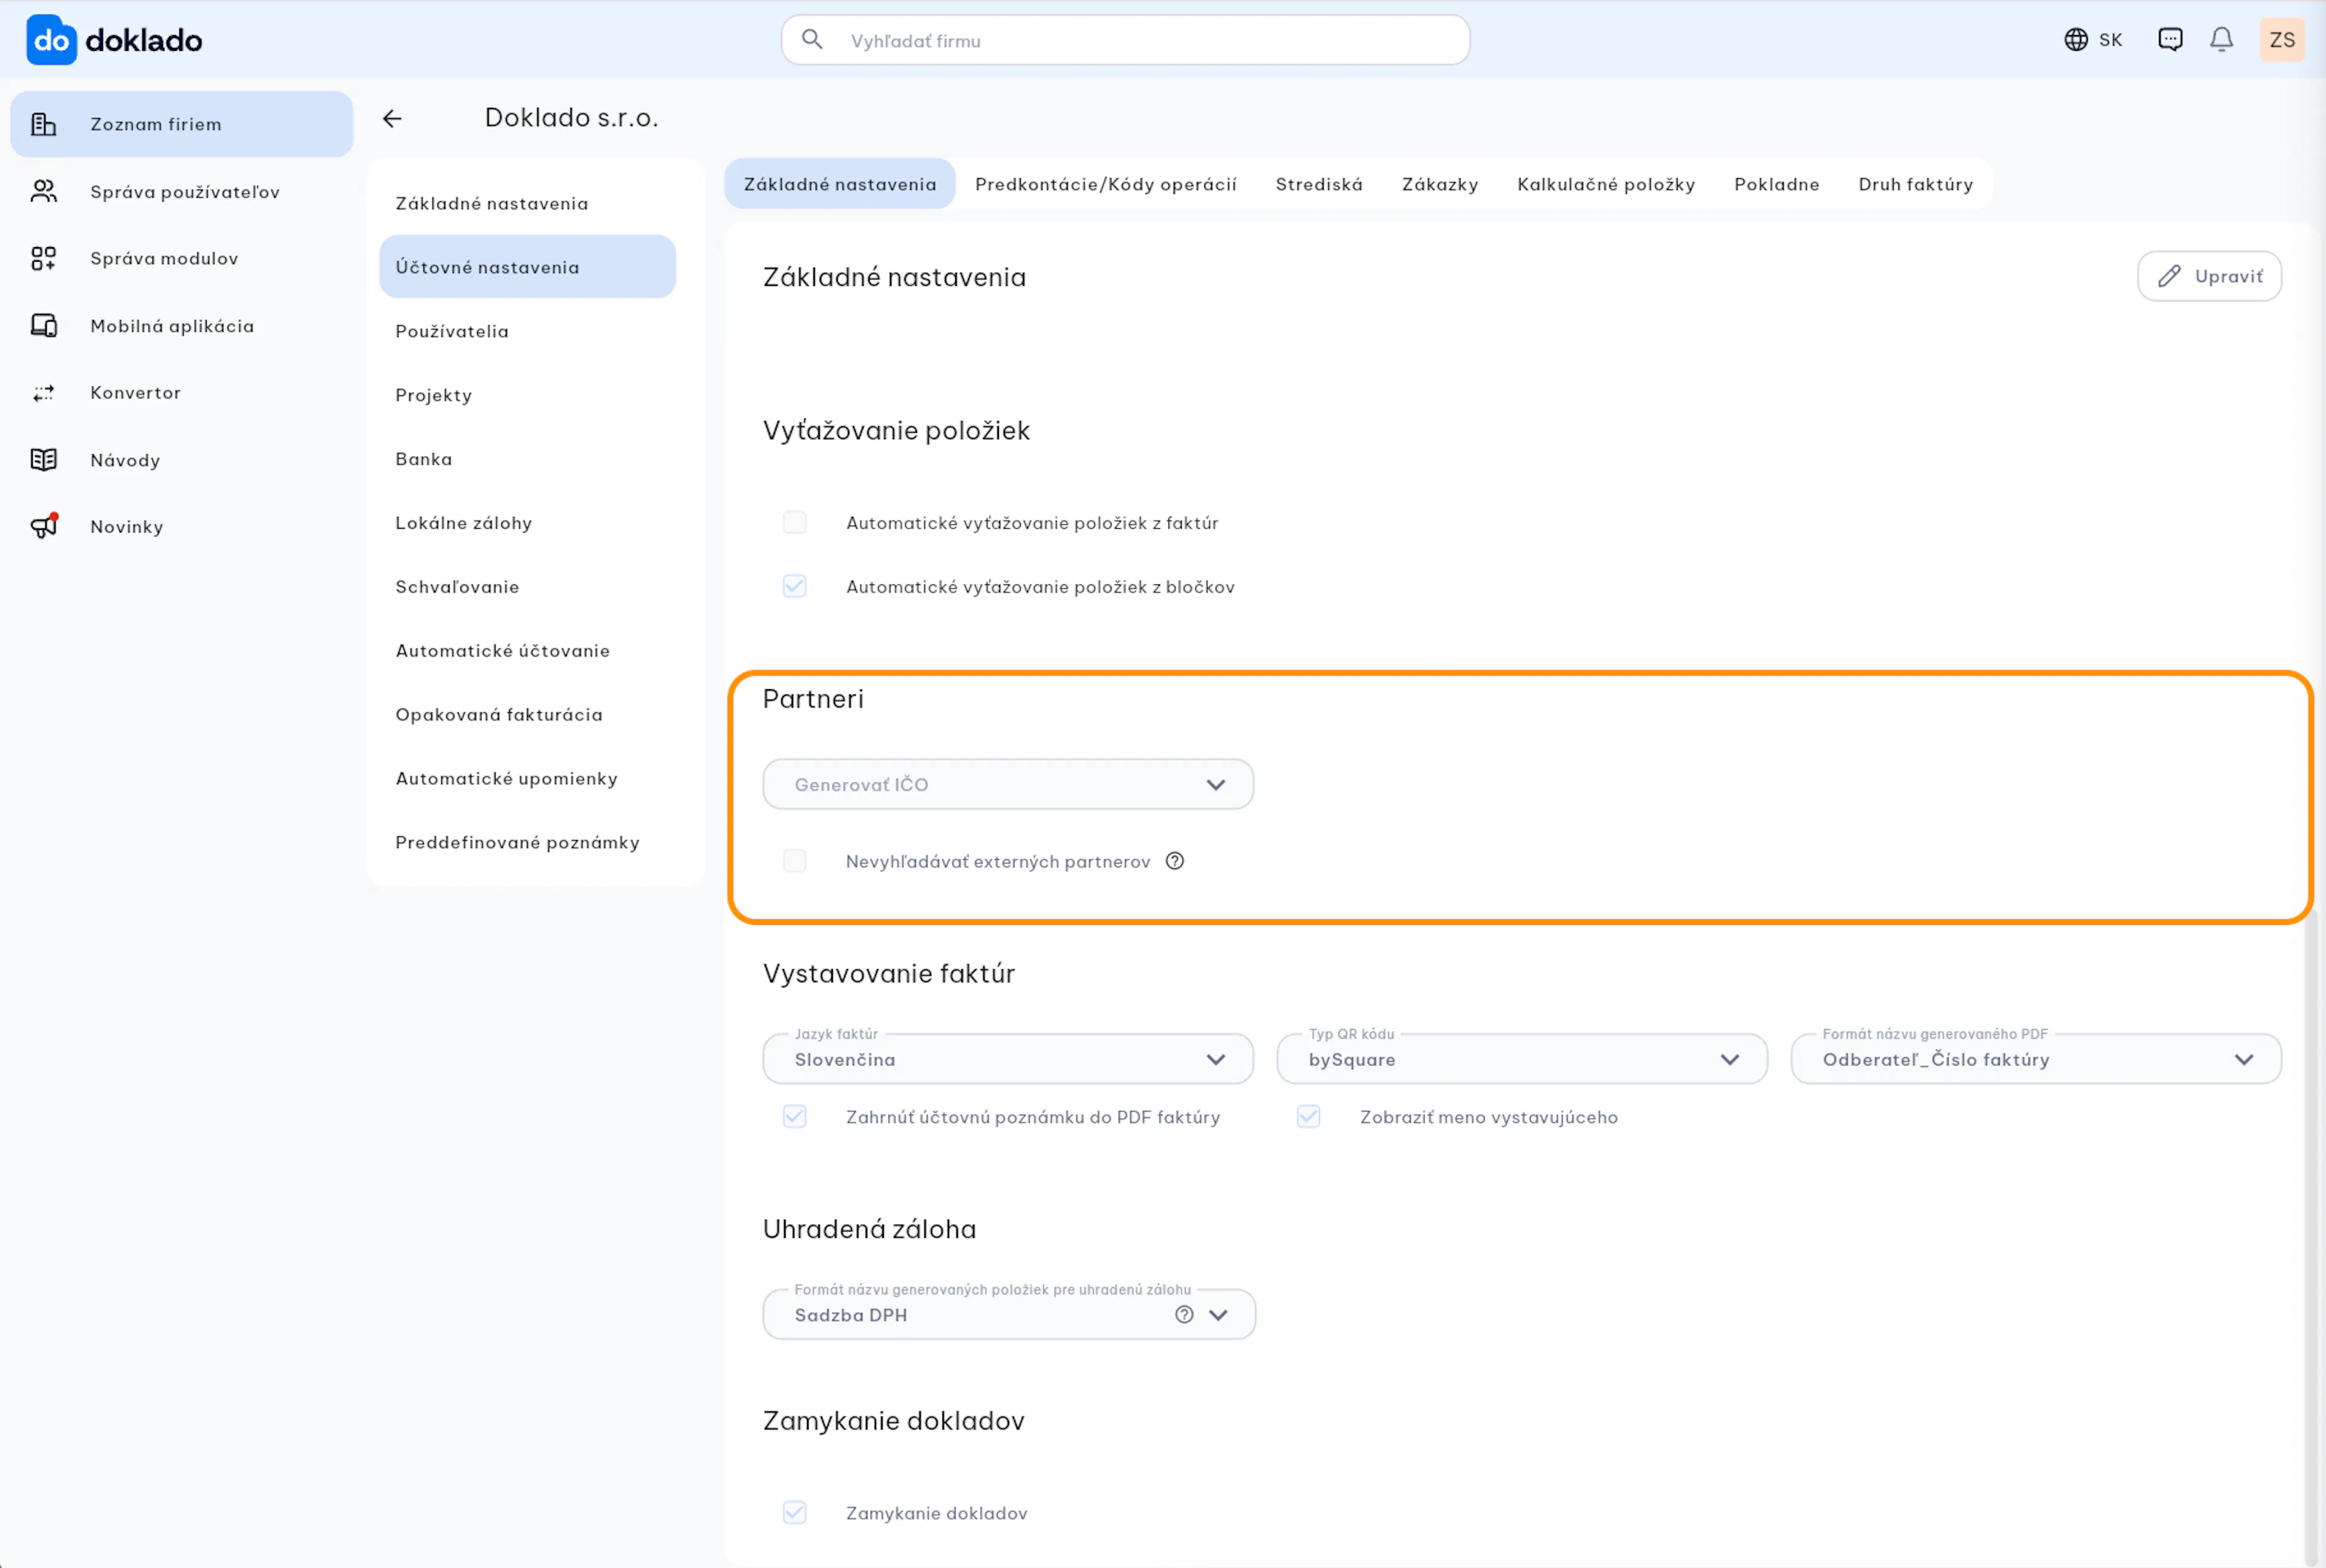This screenshot has width=2326, height=1568.
Task: Open Mobilná aplikácia in sidebar
Action: click(182, 325)
